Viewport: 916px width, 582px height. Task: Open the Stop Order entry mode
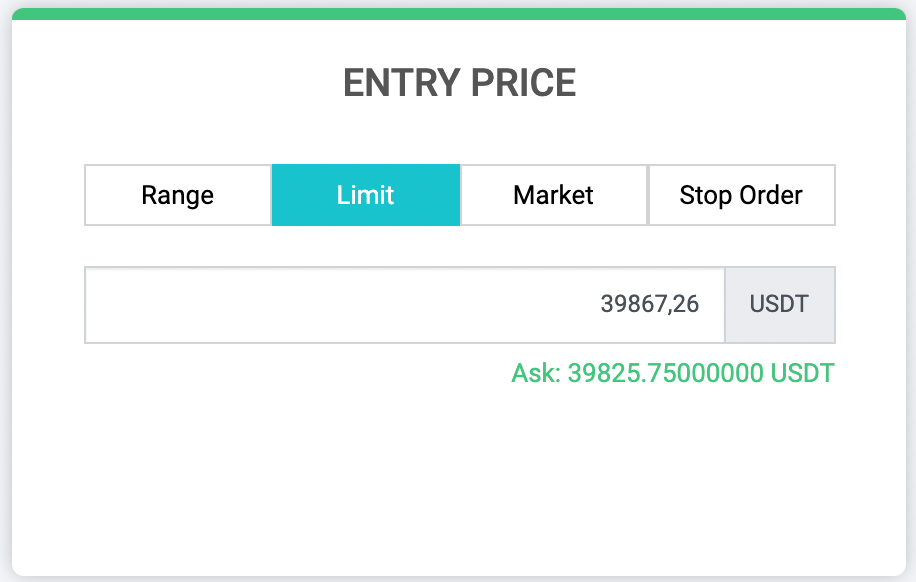pos(742,195)
